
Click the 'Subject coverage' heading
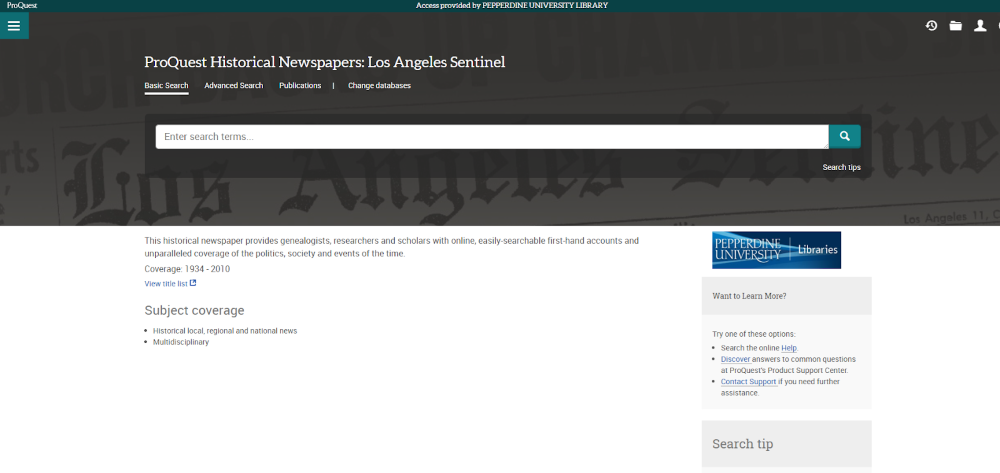point(195,310)
